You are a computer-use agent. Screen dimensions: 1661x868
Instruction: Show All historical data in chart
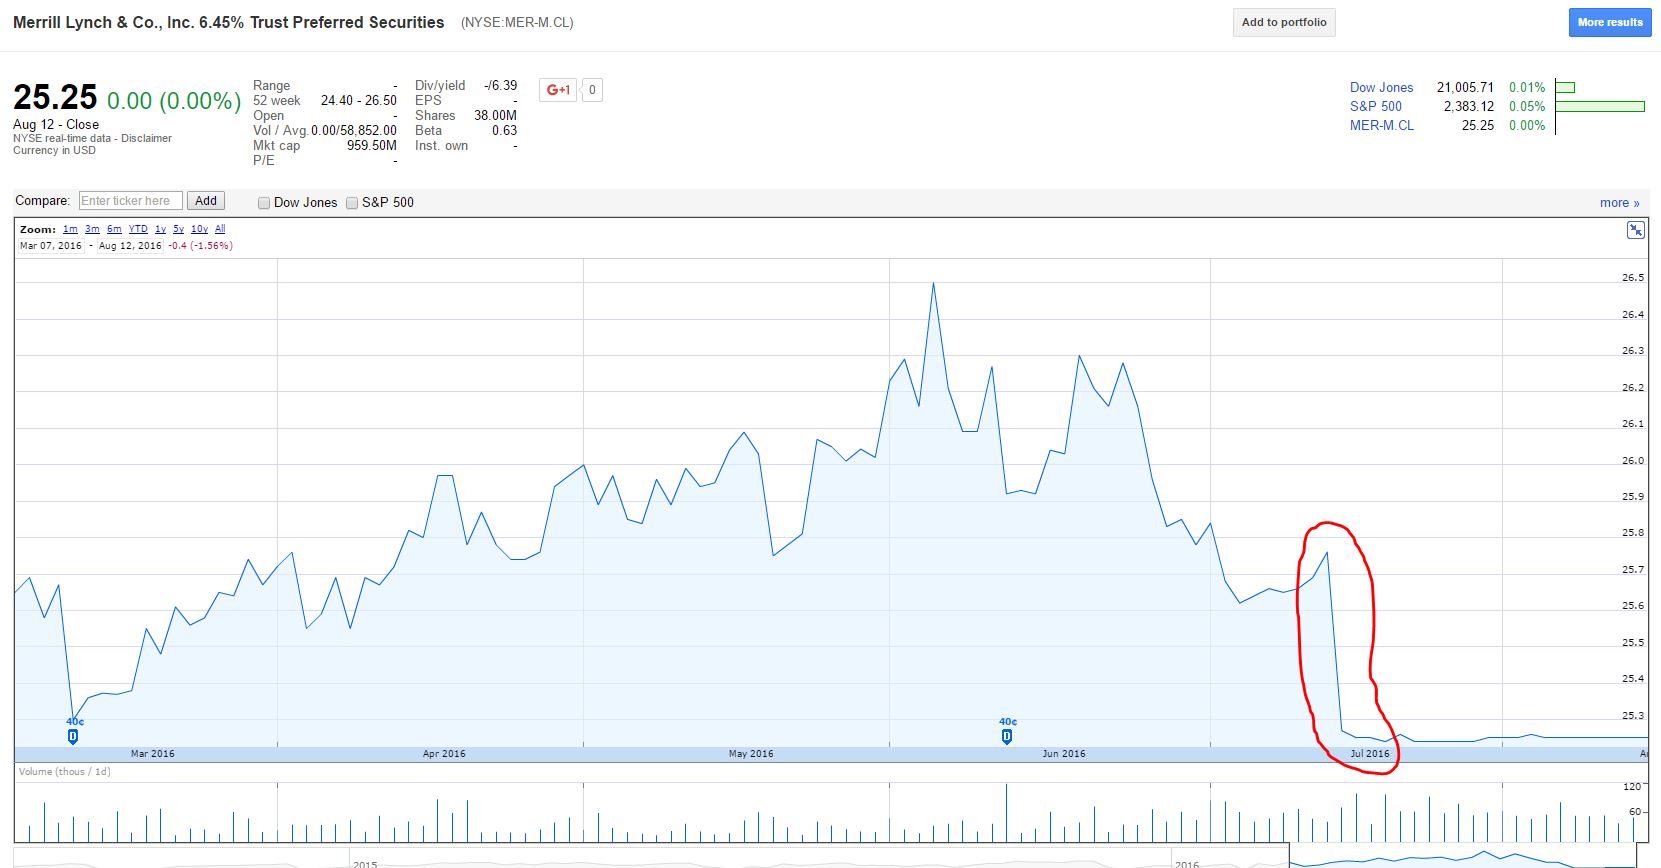(x=220, y=229)
